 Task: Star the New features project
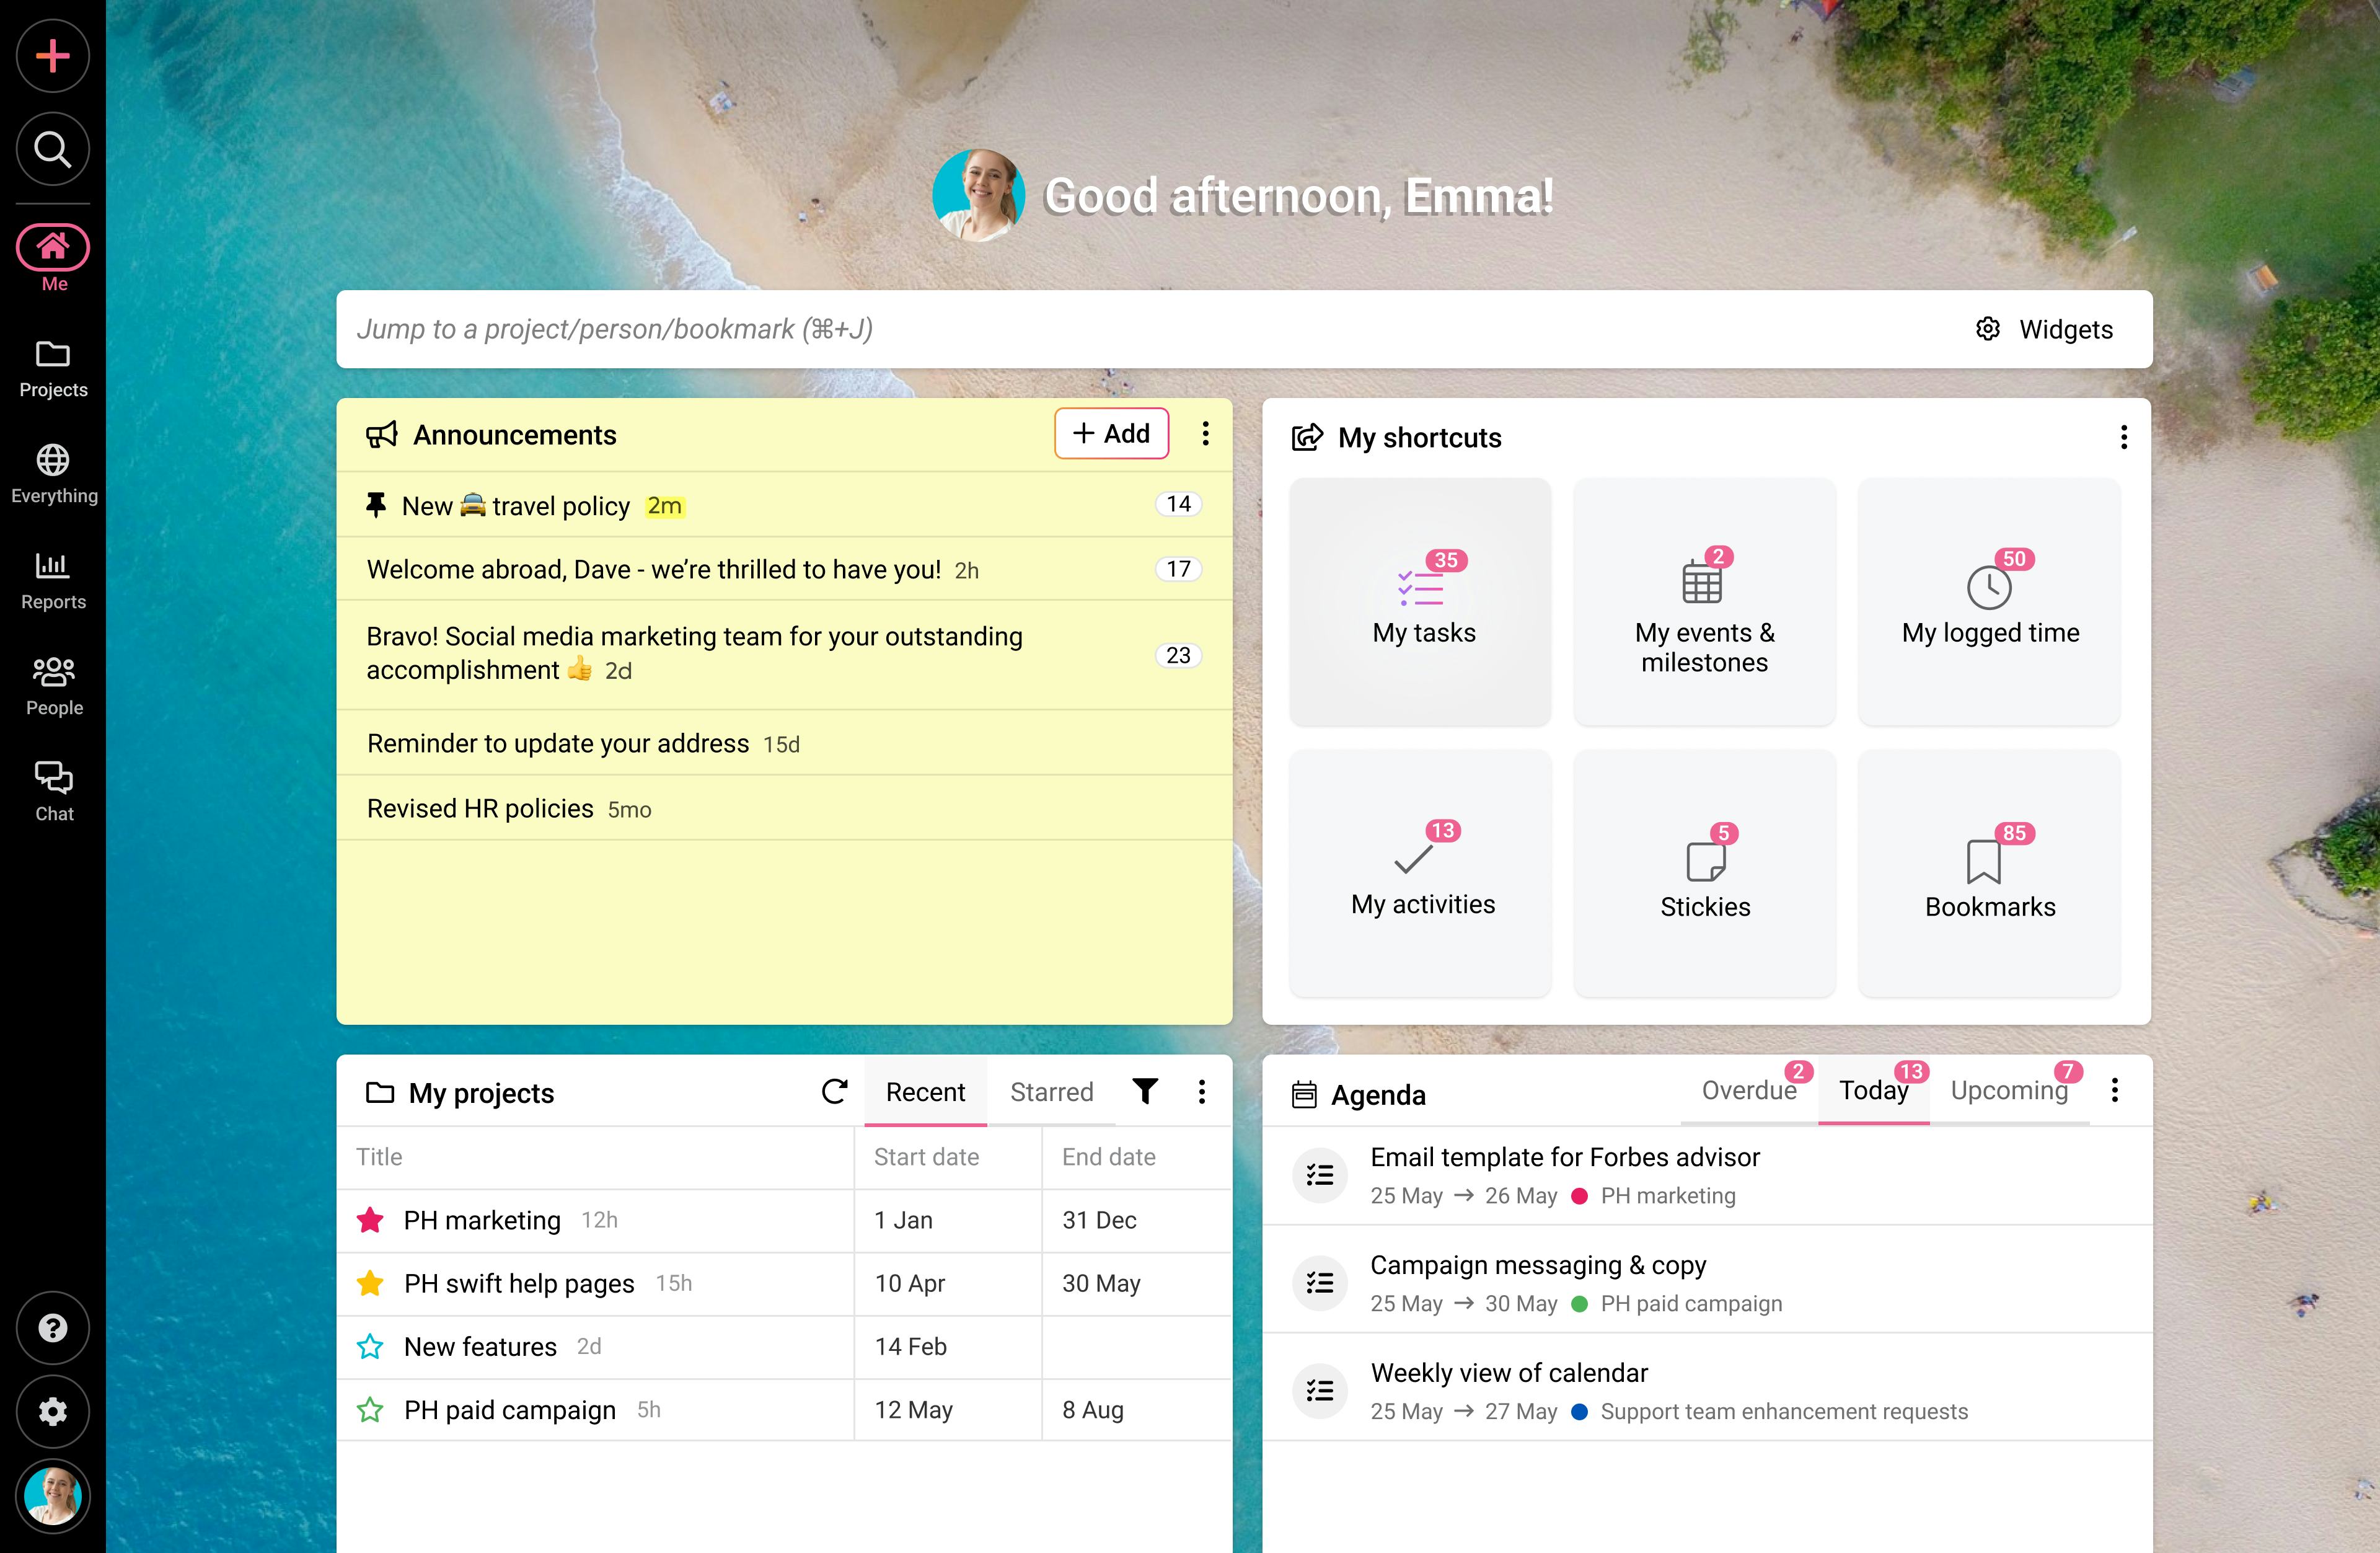(x=370, y=1347)
